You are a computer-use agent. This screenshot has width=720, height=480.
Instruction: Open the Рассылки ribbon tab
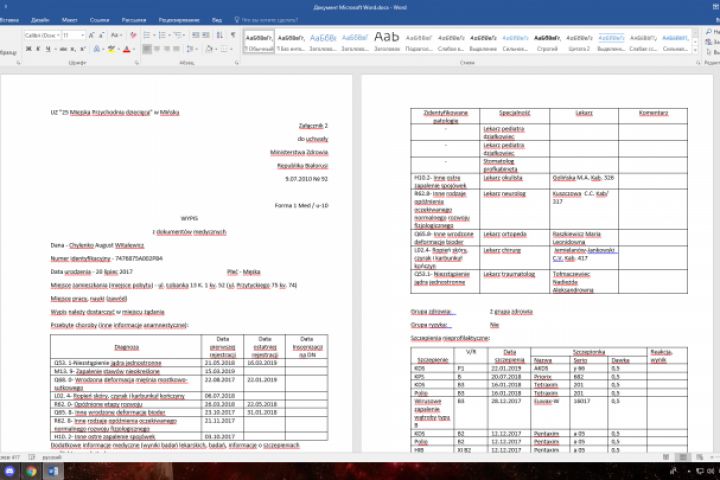(134, 20)
